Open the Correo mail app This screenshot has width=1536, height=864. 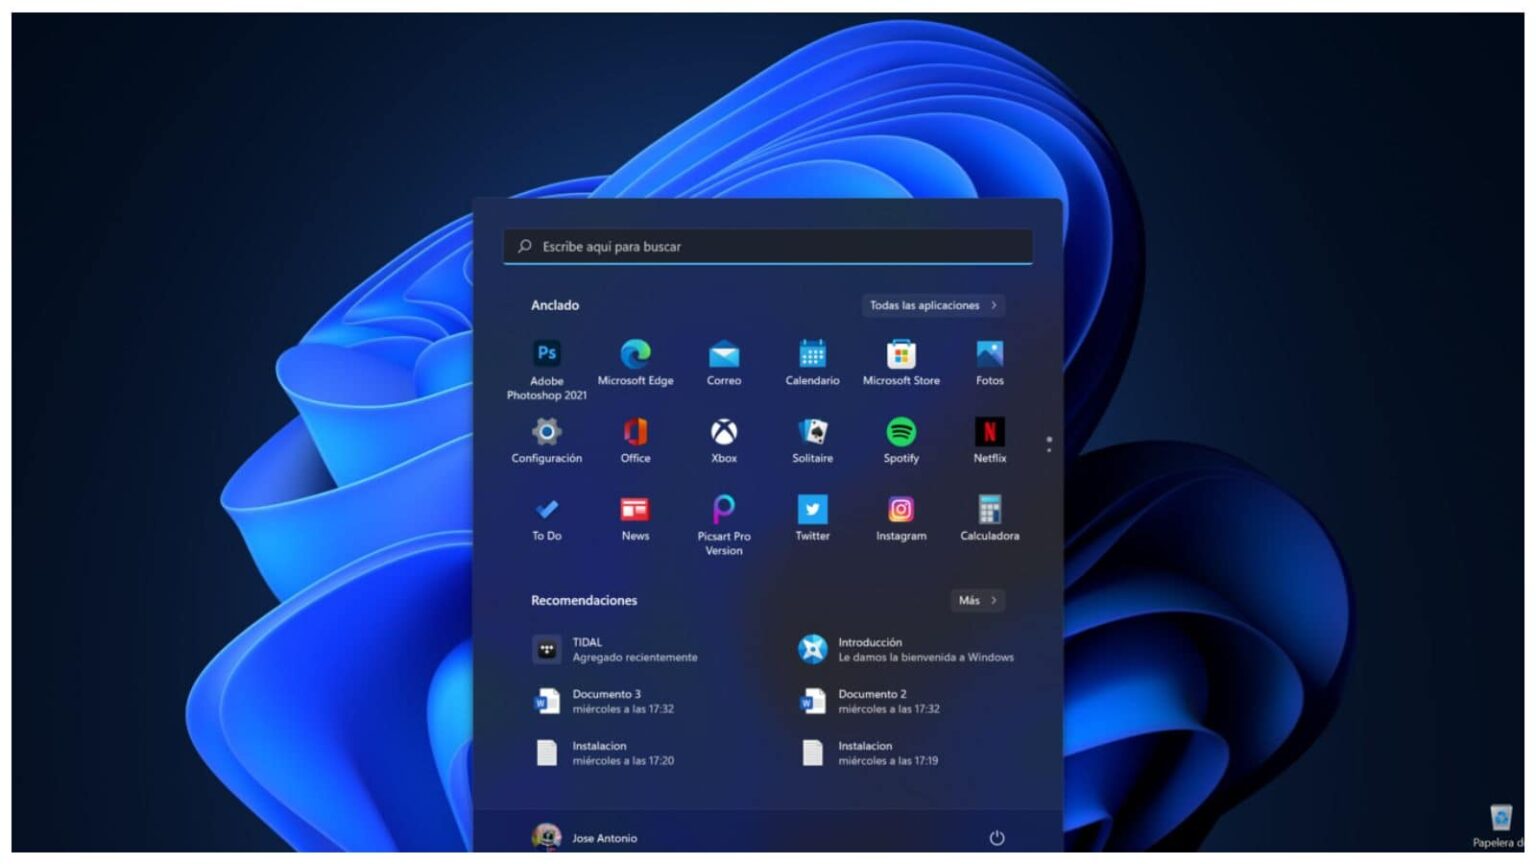point(724,362)
